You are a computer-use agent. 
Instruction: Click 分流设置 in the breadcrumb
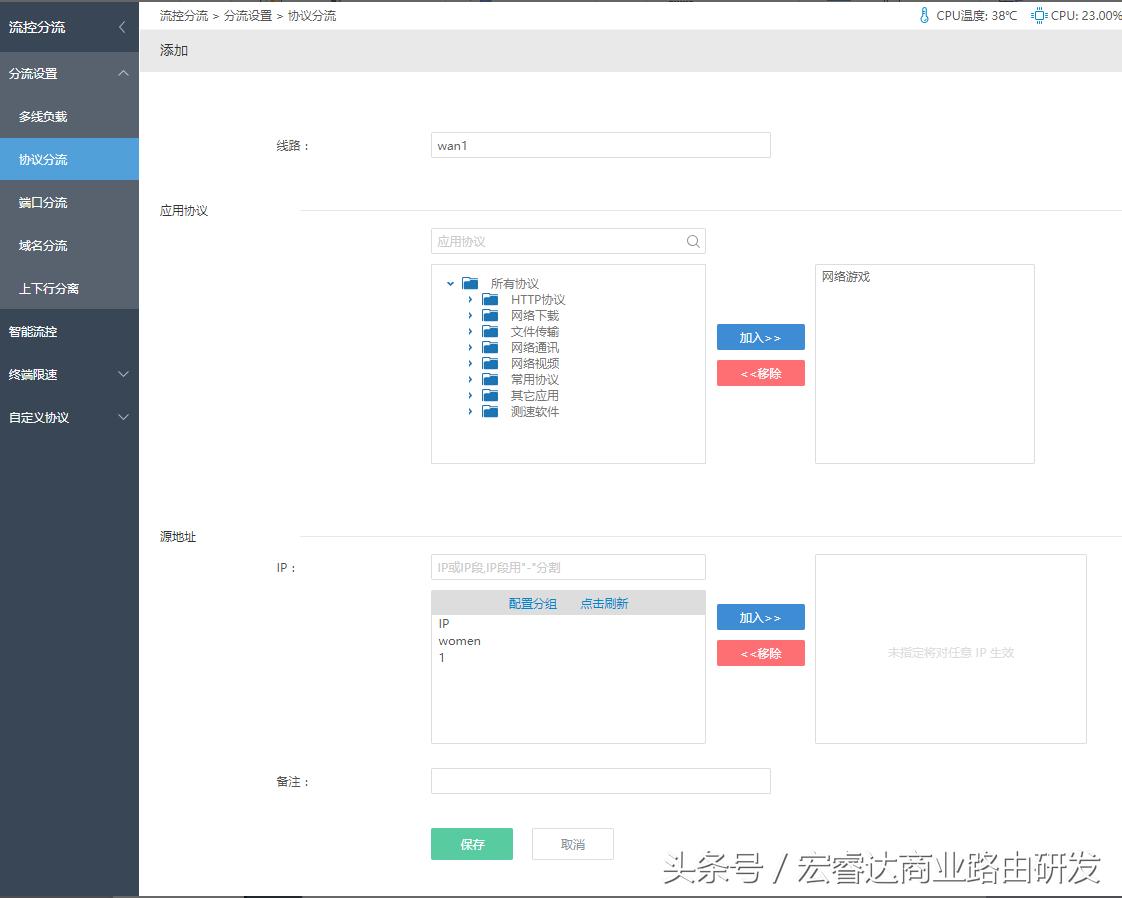(248, 15)
